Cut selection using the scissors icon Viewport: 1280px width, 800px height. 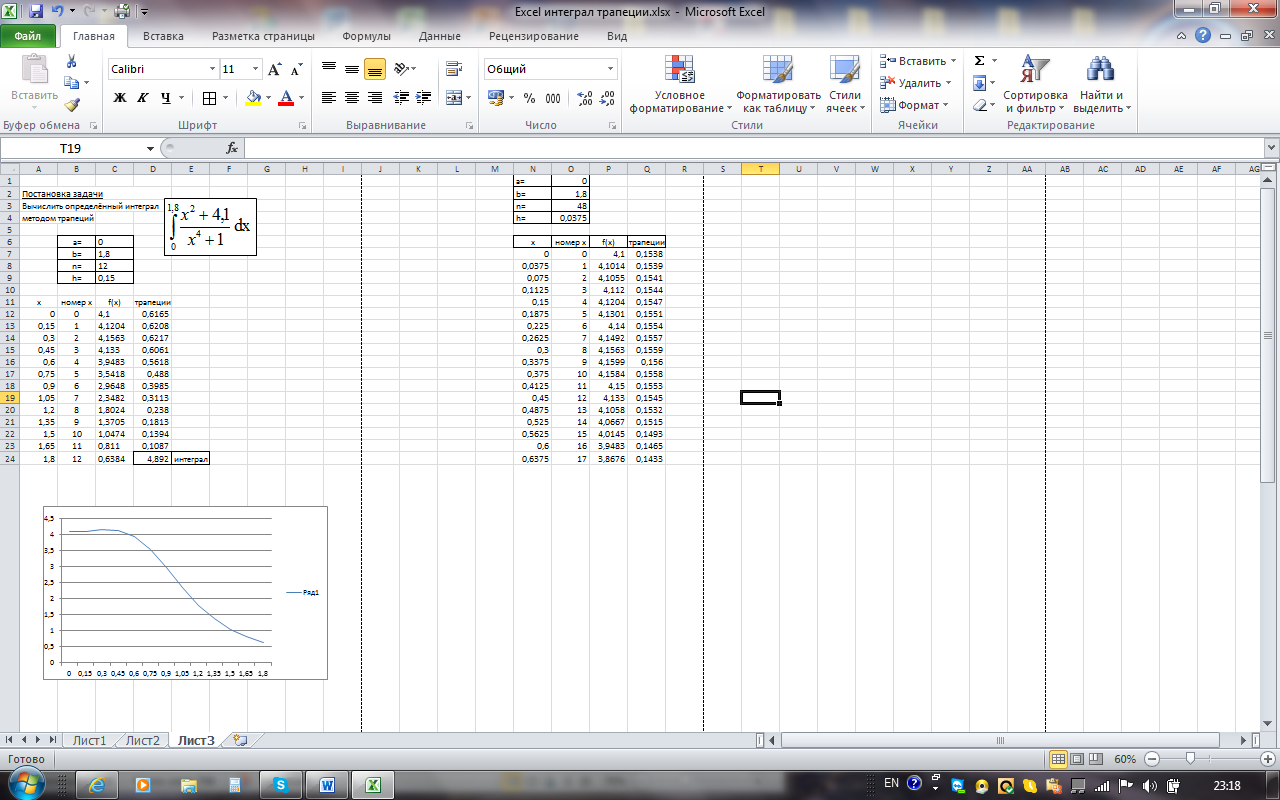pos(71,62)
